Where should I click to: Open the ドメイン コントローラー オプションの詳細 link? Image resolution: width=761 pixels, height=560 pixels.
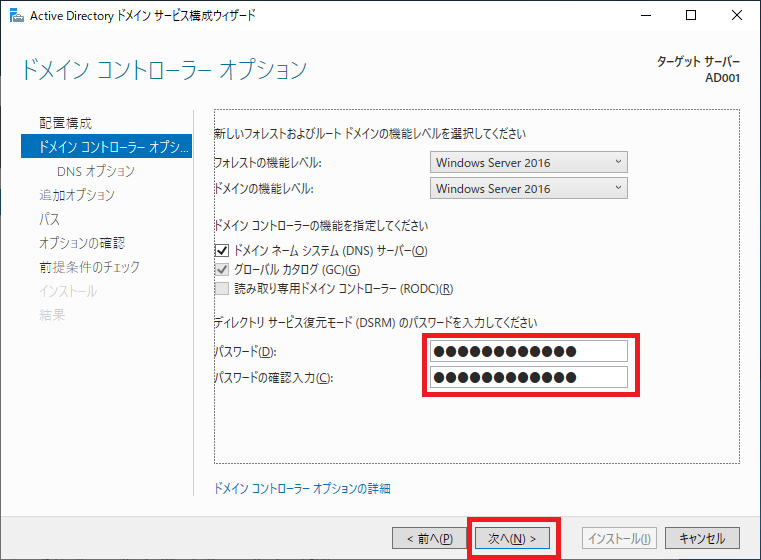tap(302, 488)
